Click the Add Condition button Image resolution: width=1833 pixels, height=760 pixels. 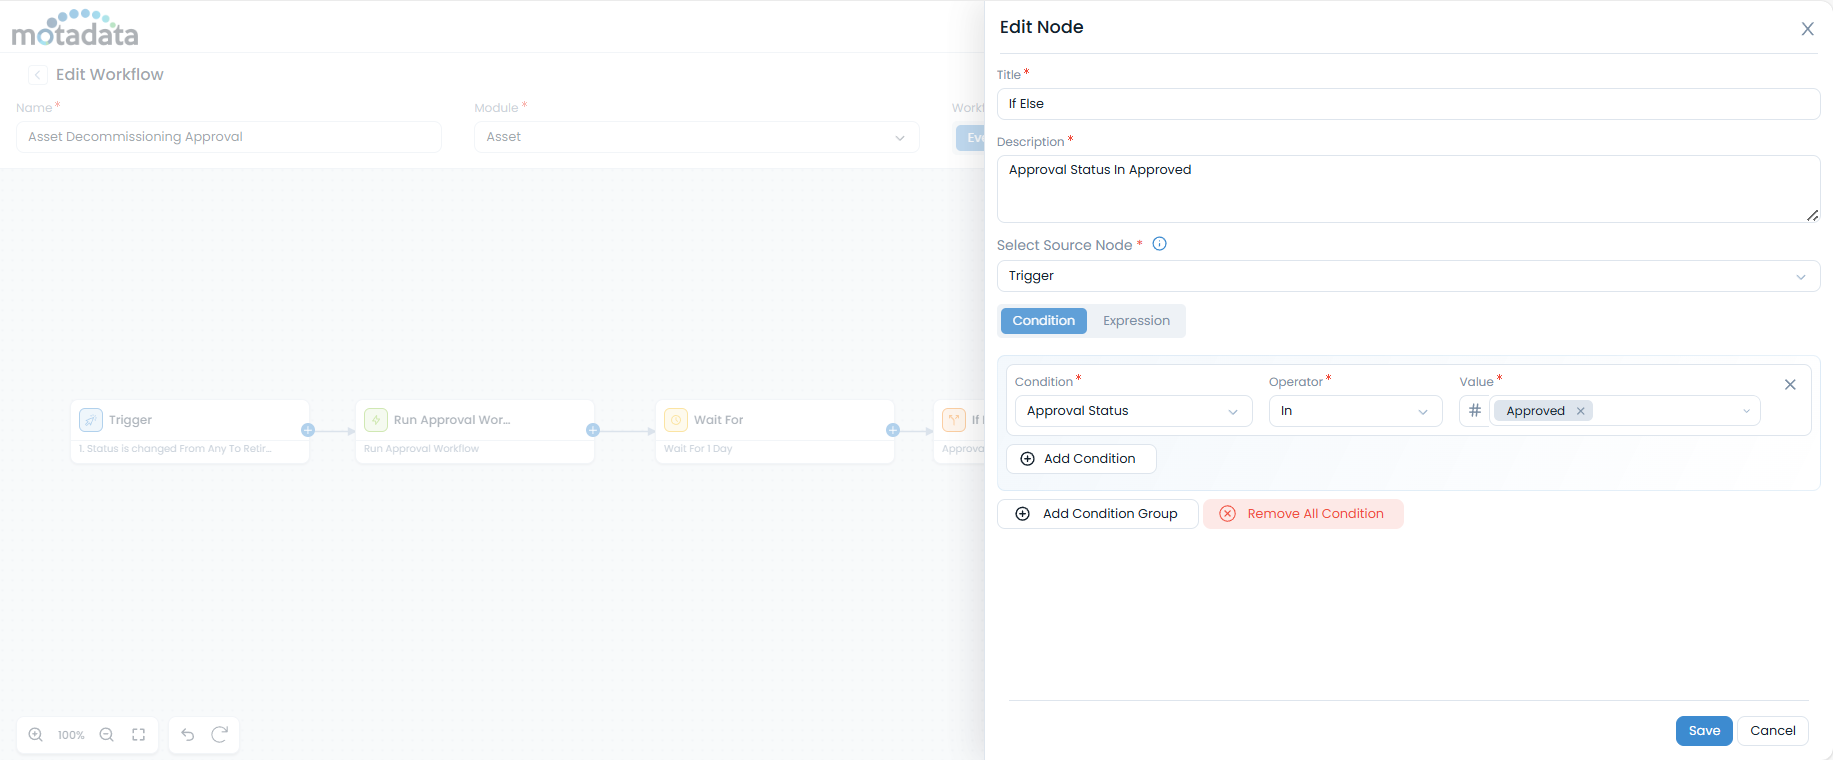pyautogui.click(x=1081, y=459)
